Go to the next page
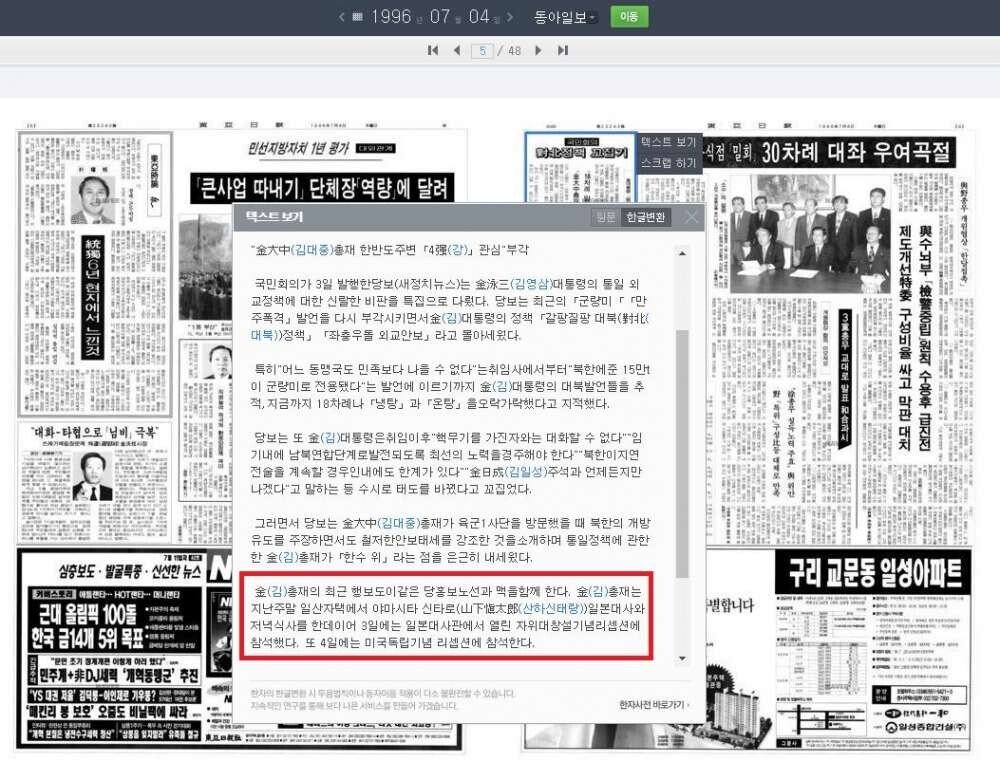 click(x=540, y=50)
